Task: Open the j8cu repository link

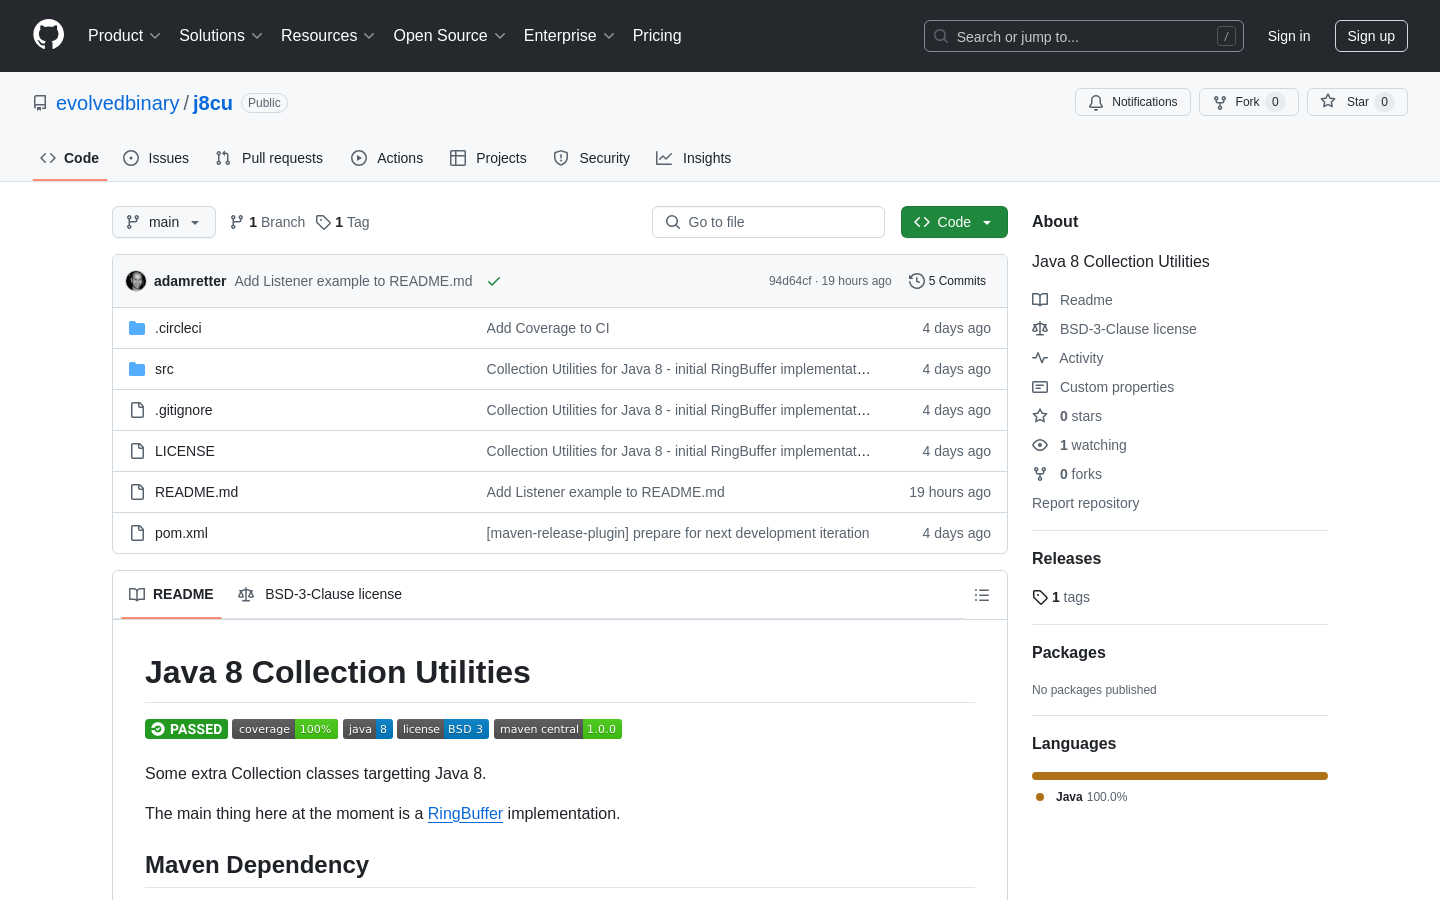Action: pos(213,103)
